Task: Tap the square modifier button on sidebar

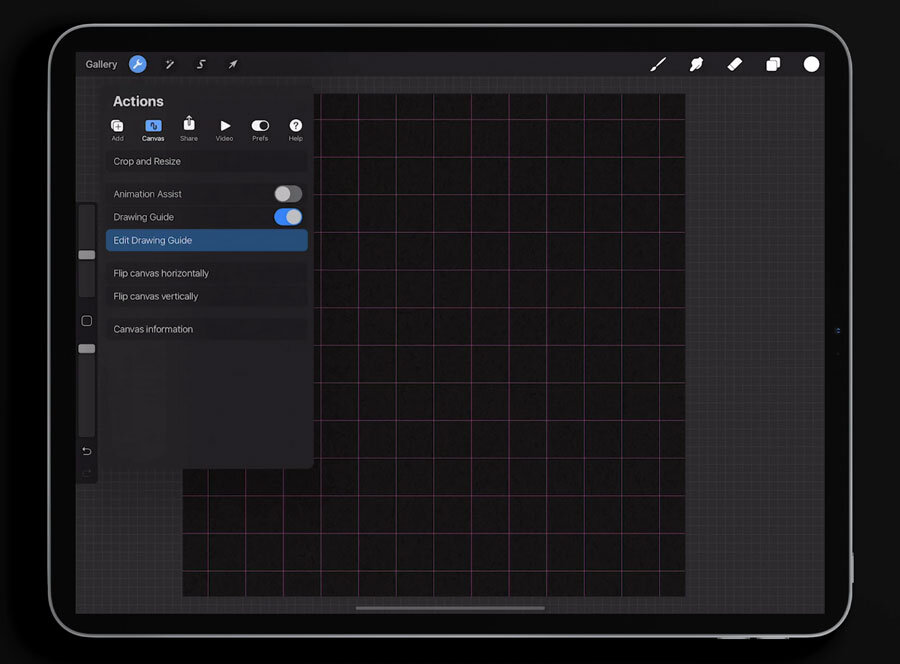Action: coord(87,321)
